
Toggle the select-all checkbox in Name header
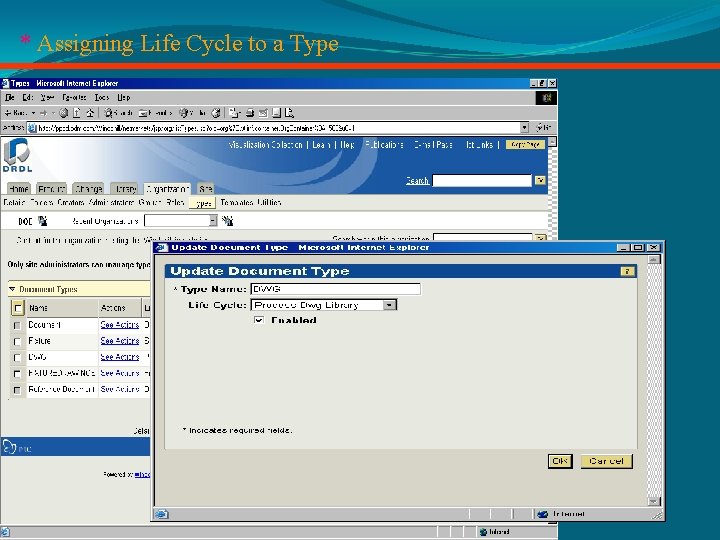click(x=17, y=308)
